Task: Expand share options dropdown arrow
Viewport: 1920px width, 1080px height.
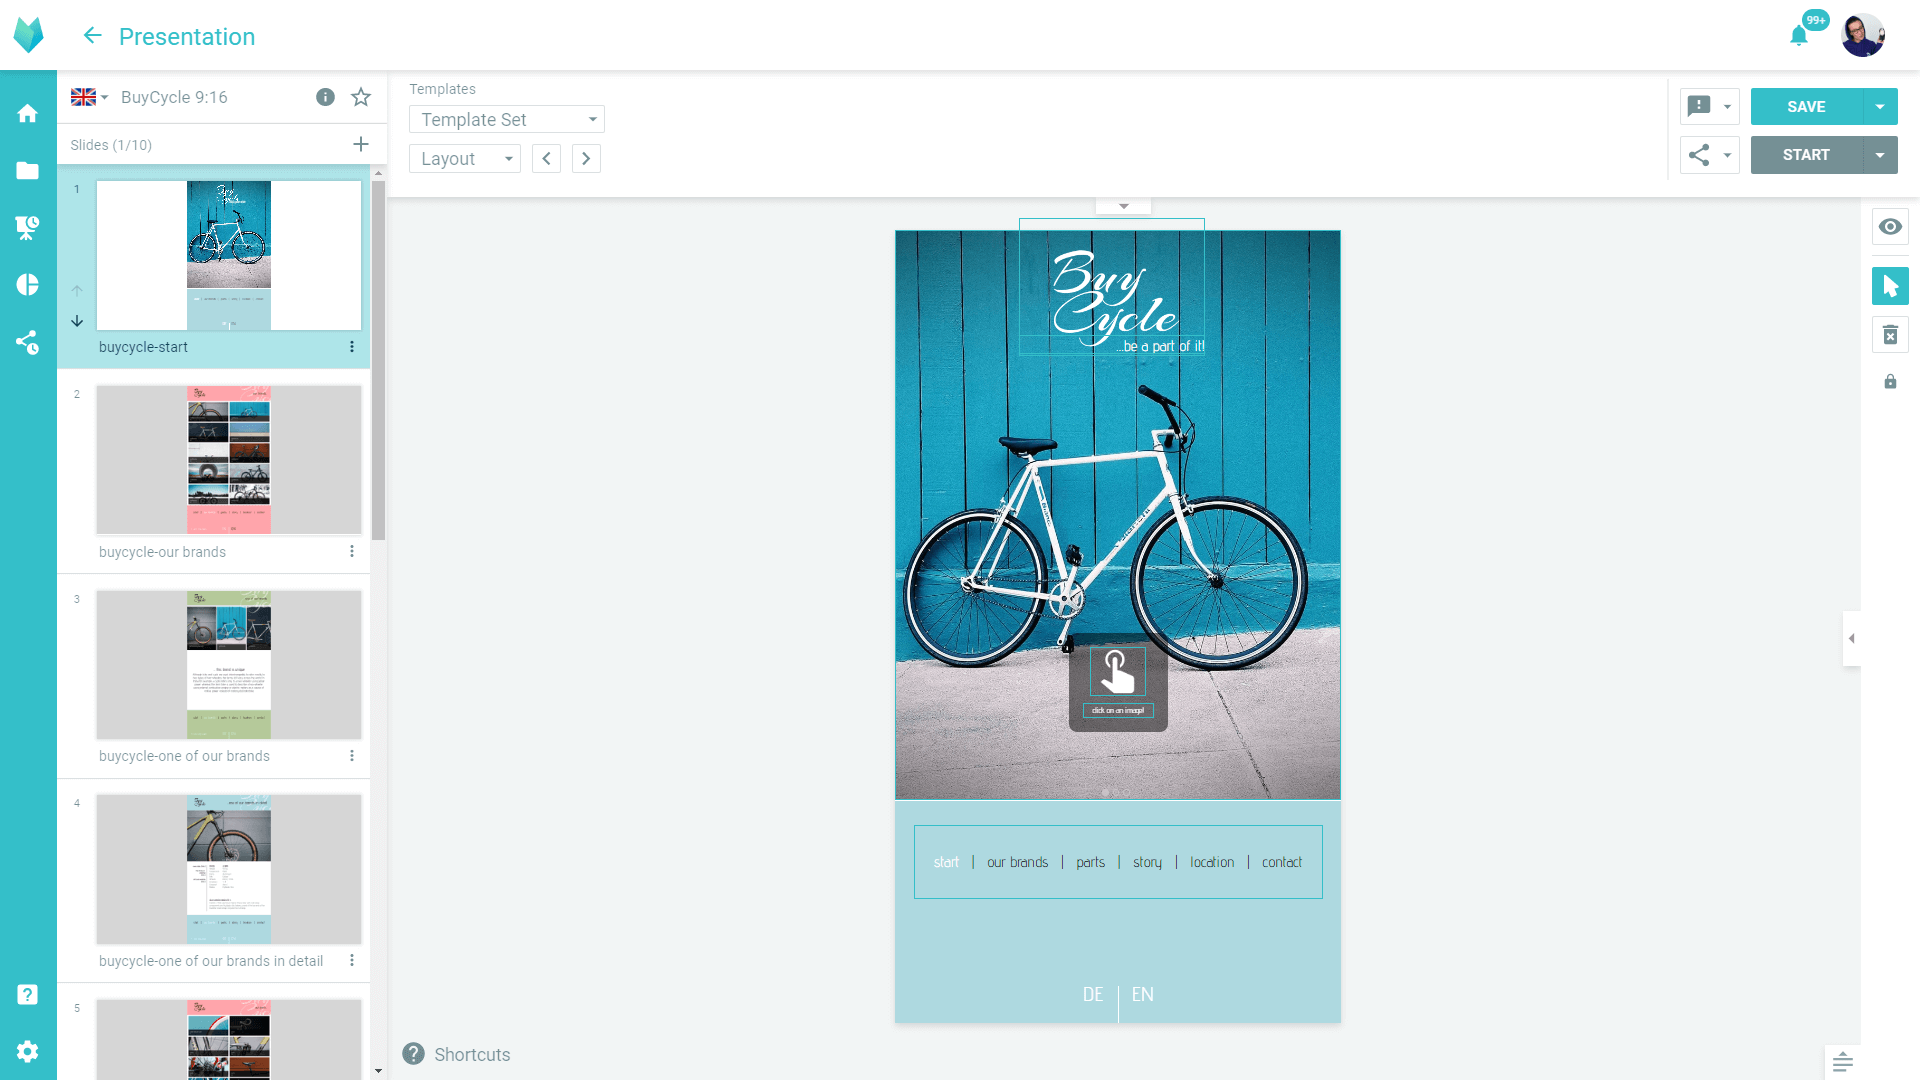Action: (1727, 155)
